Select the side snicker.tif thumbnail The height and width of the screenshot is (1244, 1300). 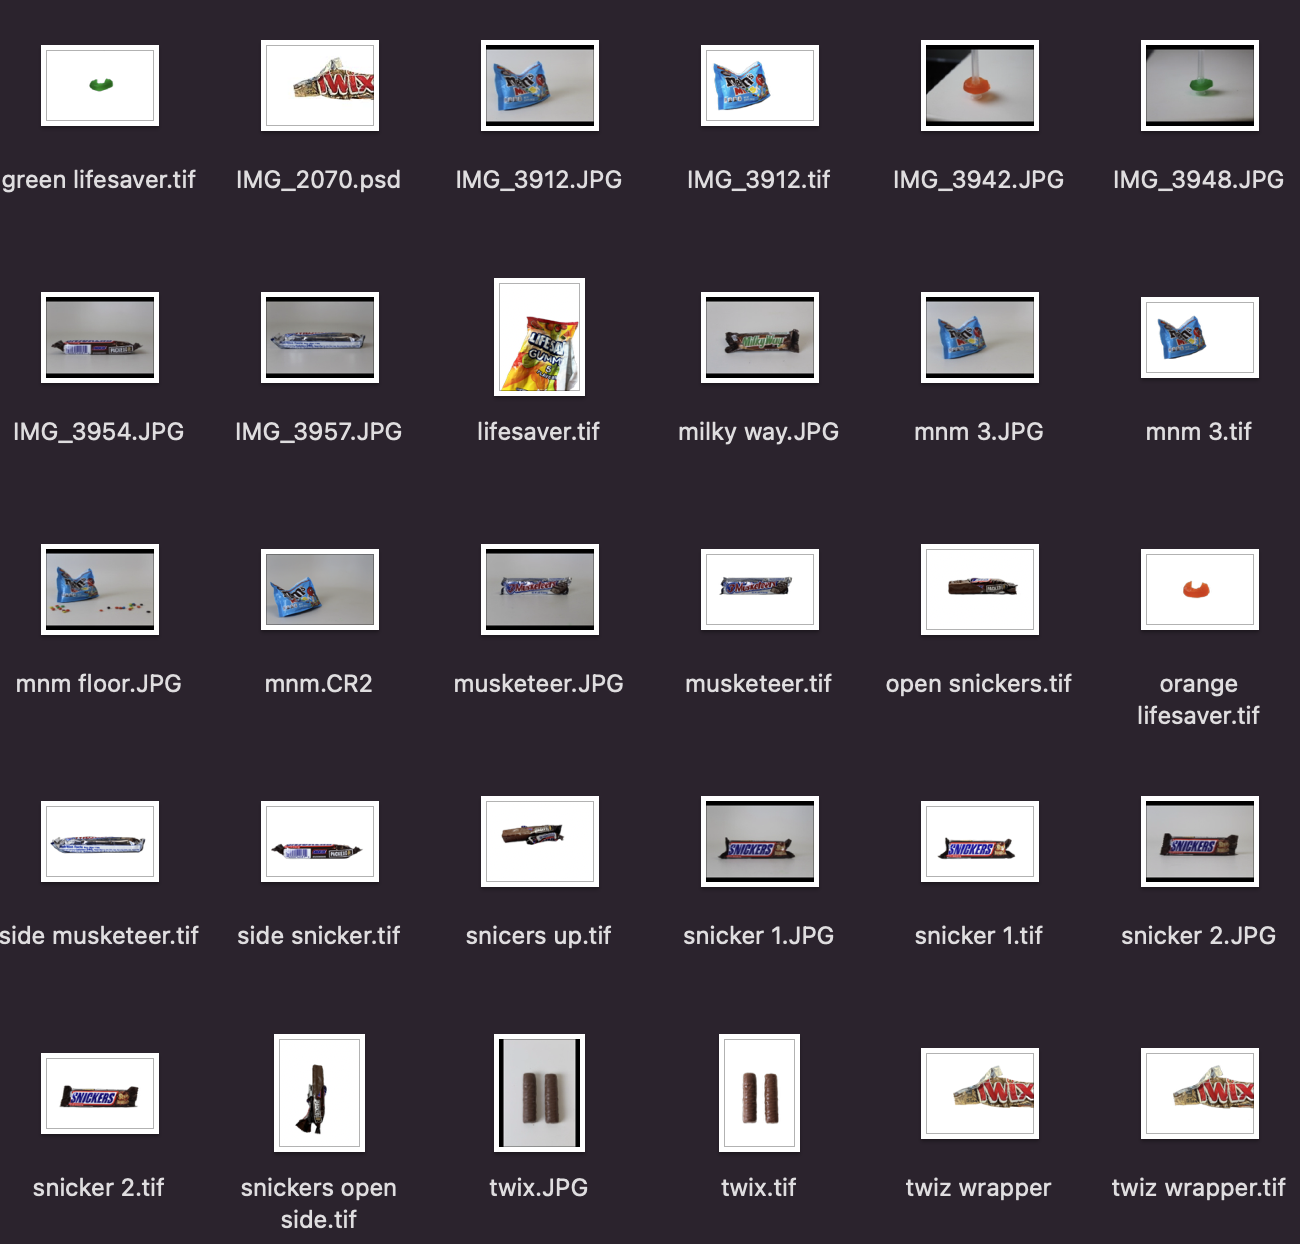(320, 841)
